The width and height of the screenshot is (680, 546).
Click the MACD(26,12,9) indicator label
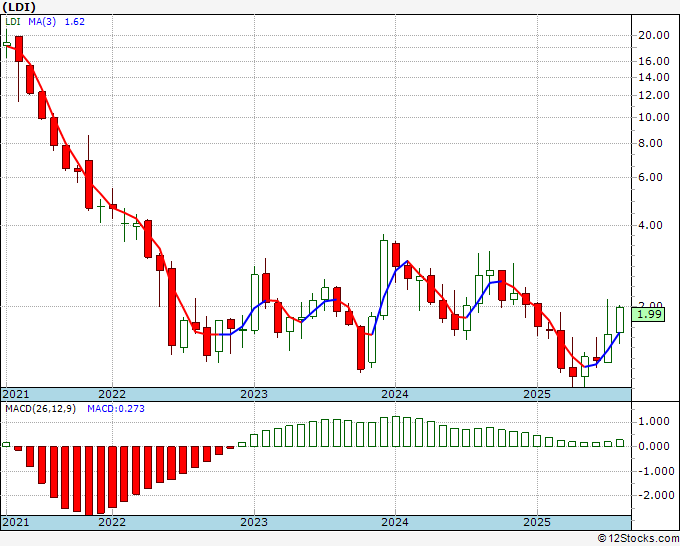[x=40, y=409]
